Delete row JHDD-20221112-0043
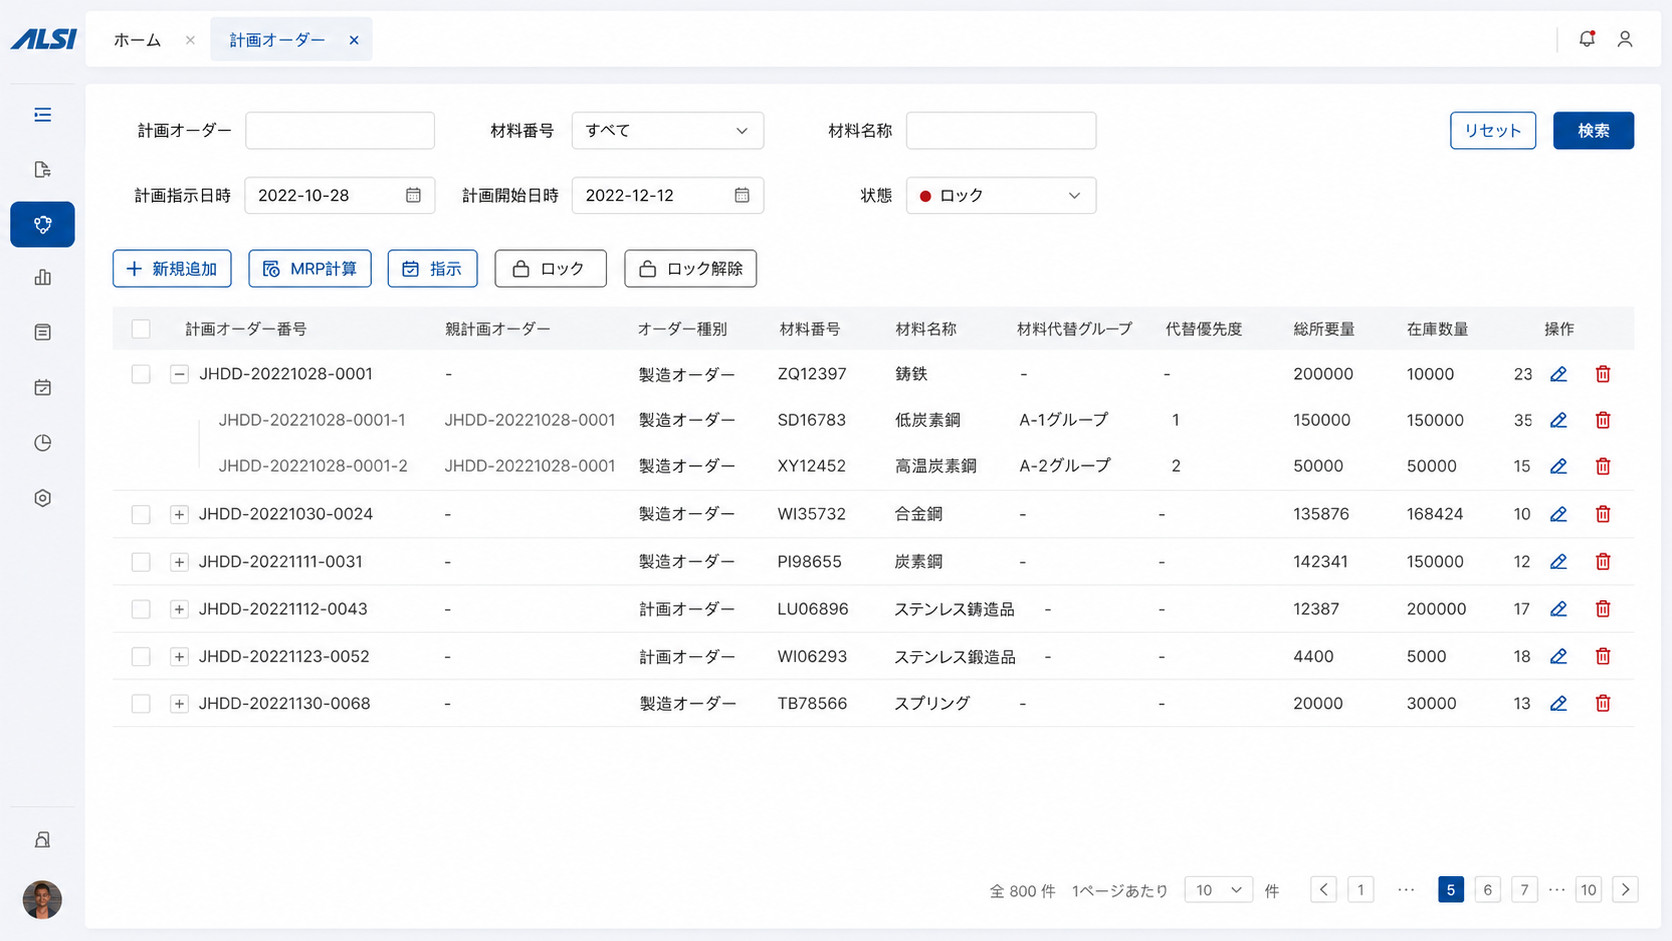This screenshot has width=1672, height=941. [x=1603, y=609]
